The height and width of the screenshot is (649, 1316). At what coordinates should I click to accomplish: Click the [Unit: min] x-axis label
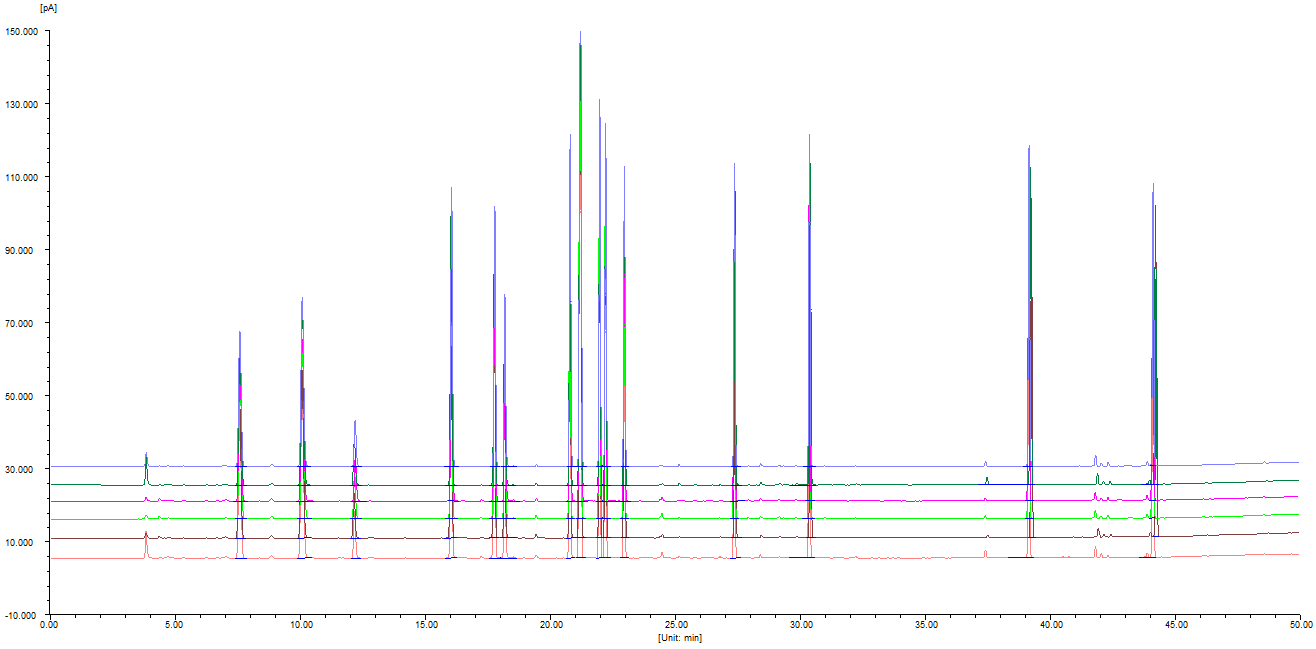[x=679, y=637]
